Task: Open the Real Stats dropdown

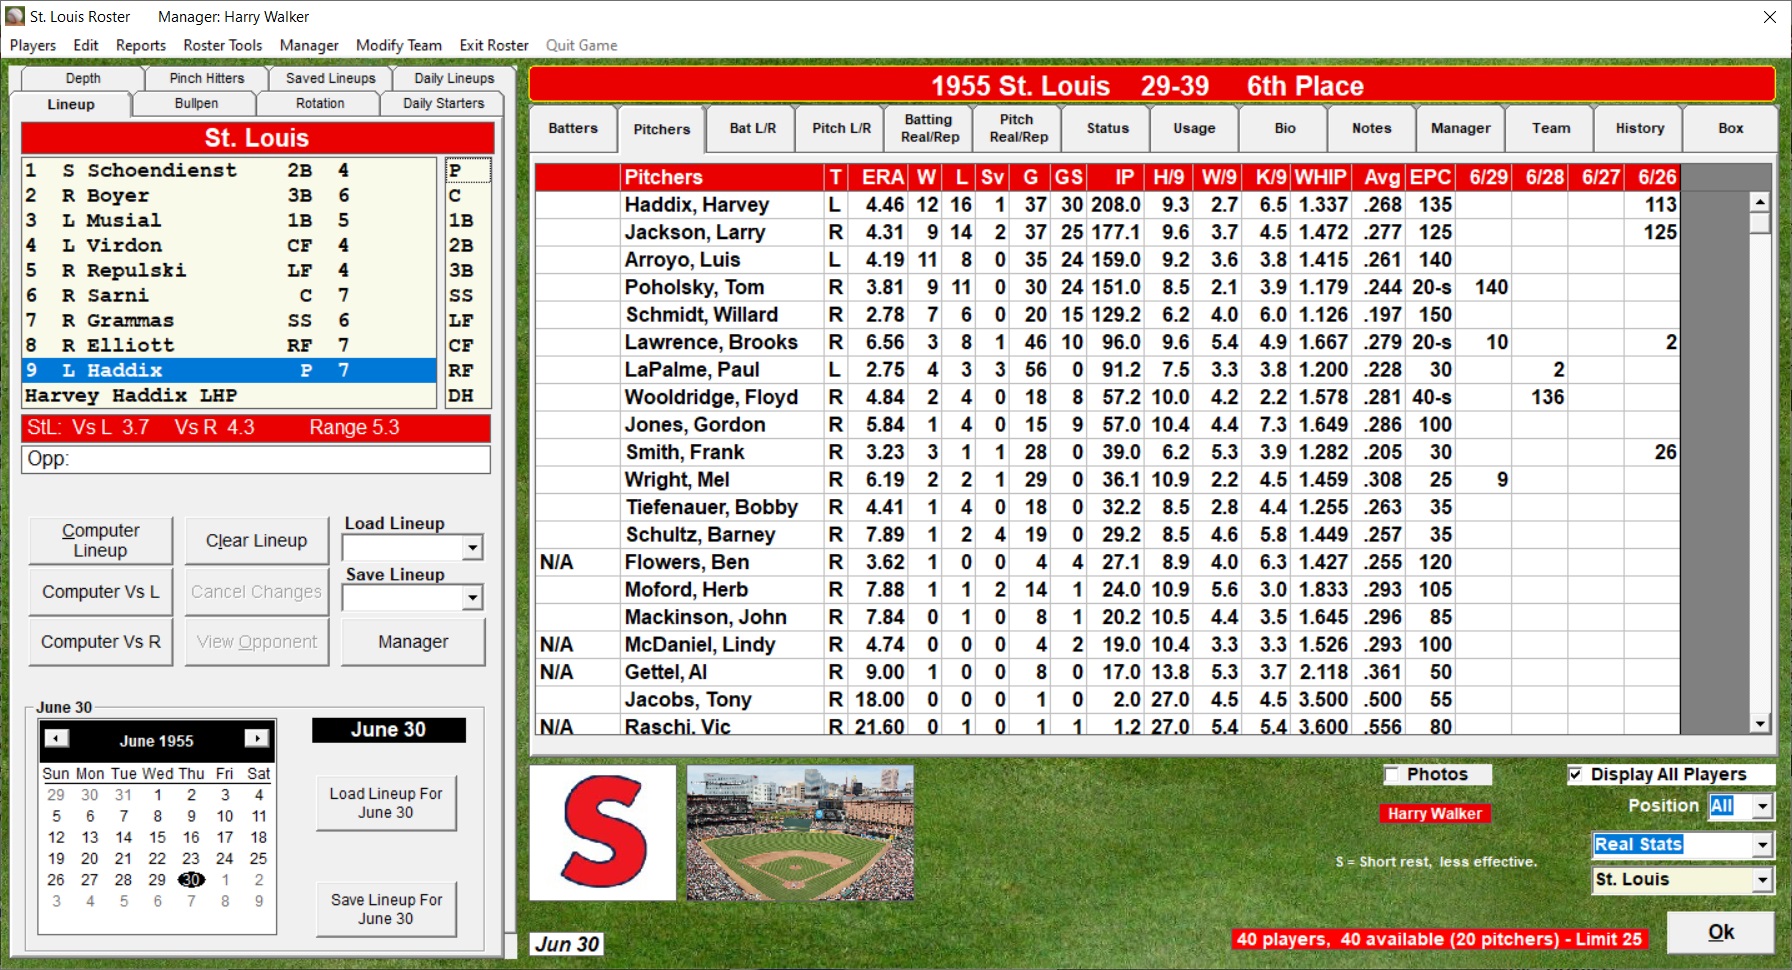Action: (1761, 846)
